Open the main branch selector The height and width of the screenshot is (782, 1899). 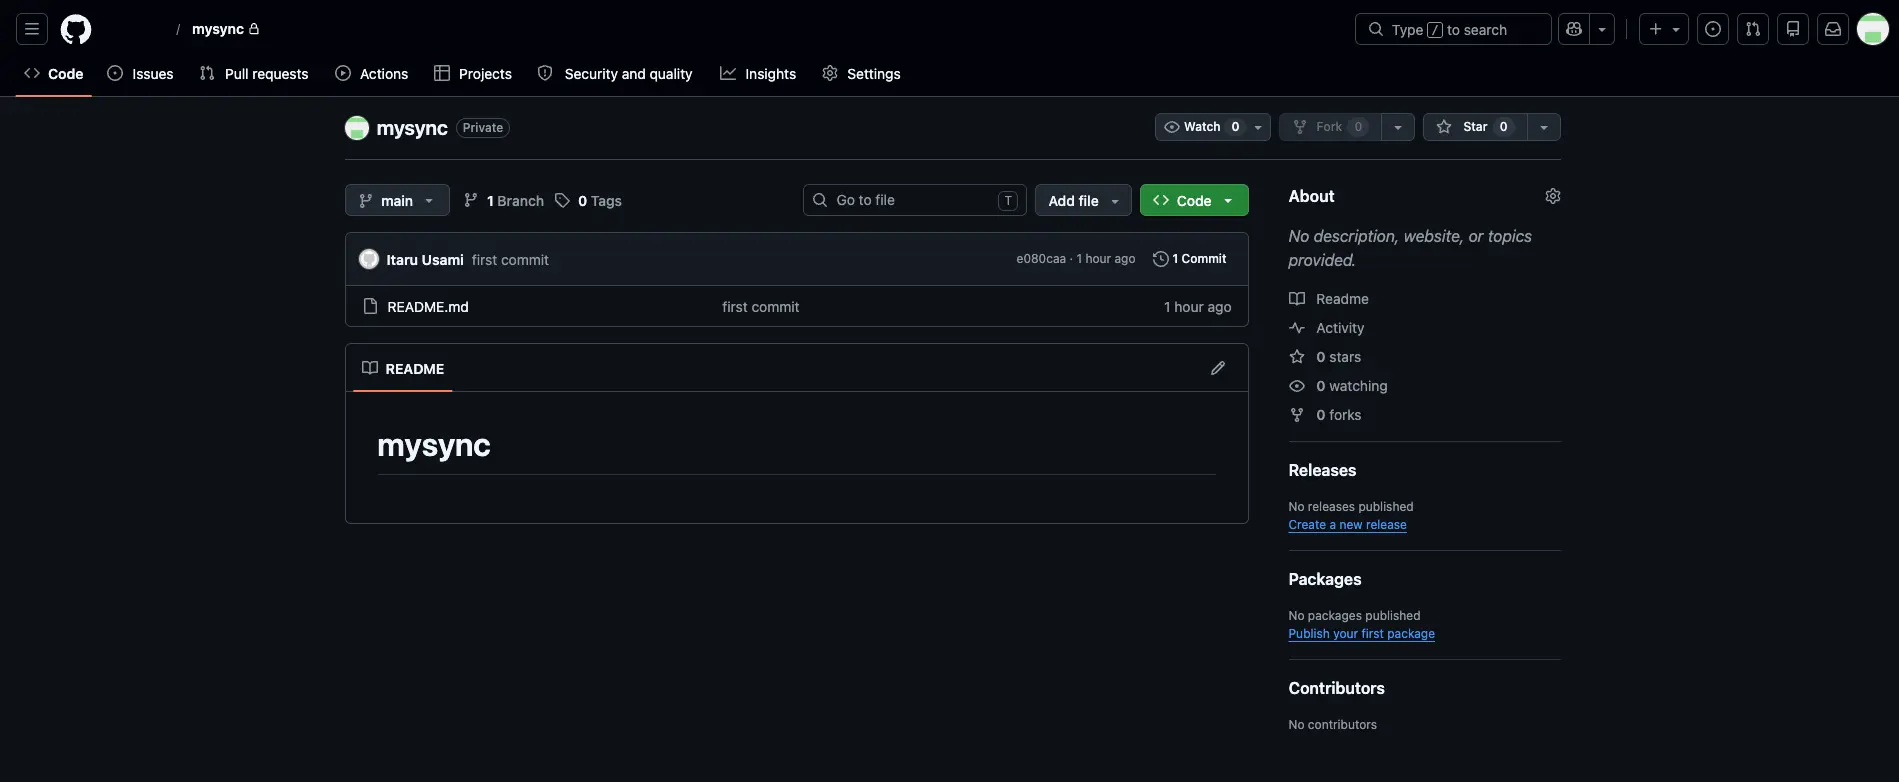pyautogui.click(x=397, y=200)
